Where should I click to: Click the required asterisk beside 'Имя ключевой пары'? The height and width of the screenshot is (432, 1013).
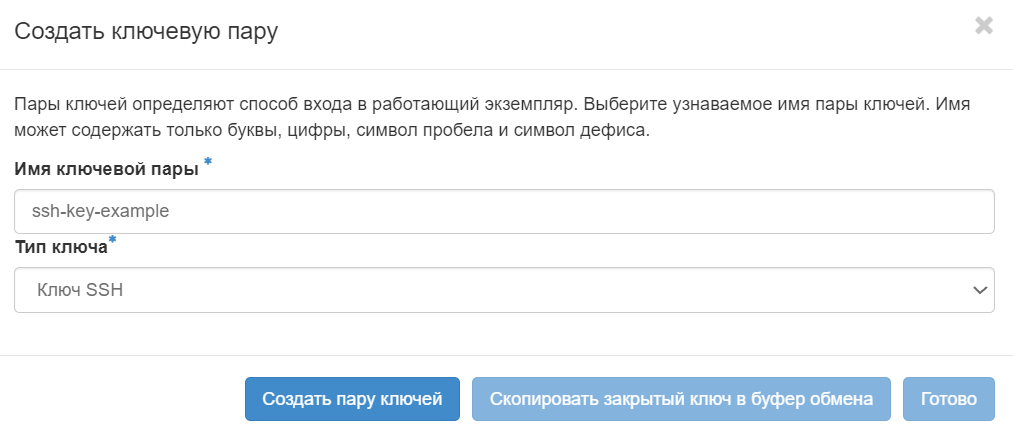click(x=208, y=162)
